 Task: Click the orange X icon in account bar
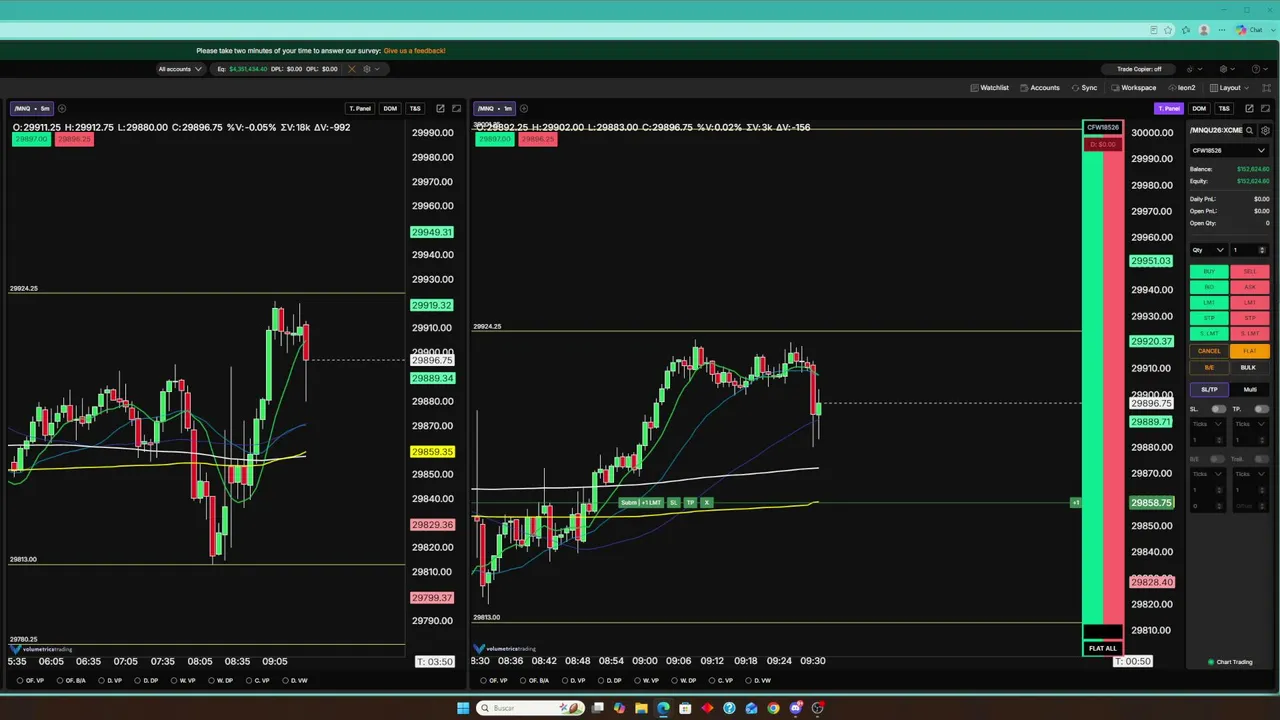click(351, 69)
